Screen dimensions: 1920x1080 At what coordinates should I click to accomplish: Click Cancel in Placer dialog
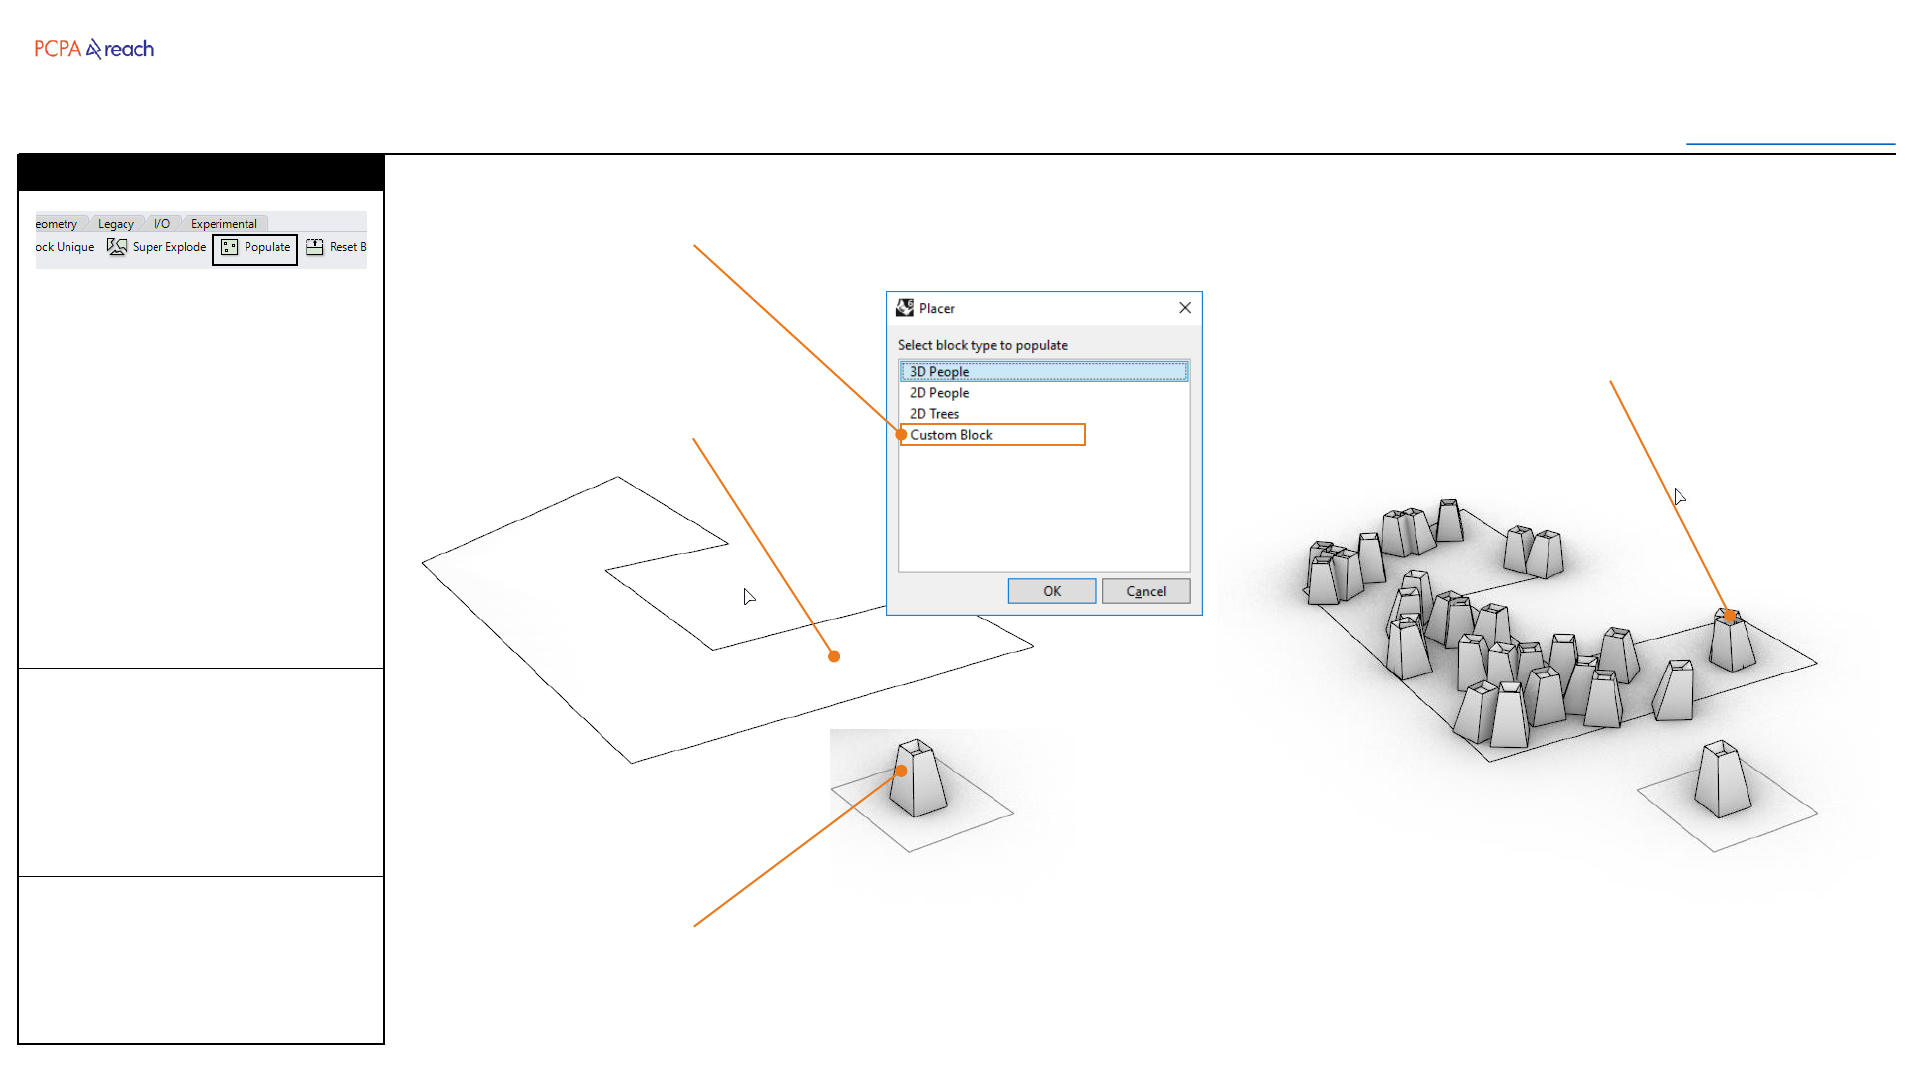click(x=1146, y=591)
